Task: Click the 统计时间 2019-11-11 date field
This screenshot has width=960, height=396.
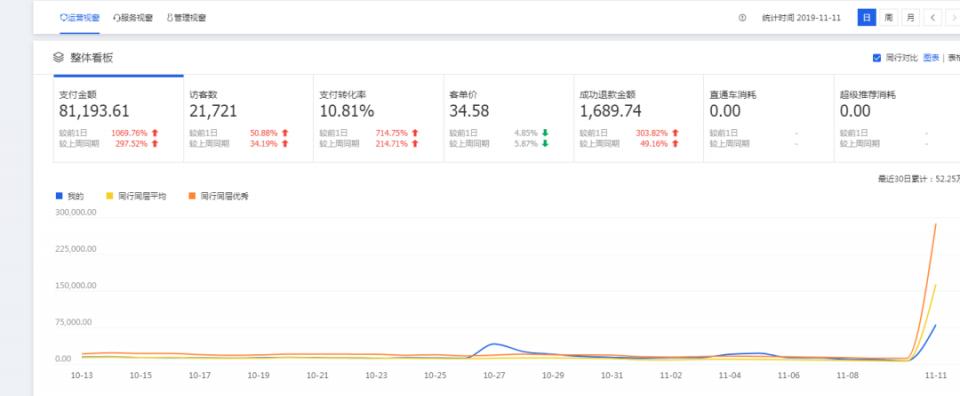Action: click(801, 18)
